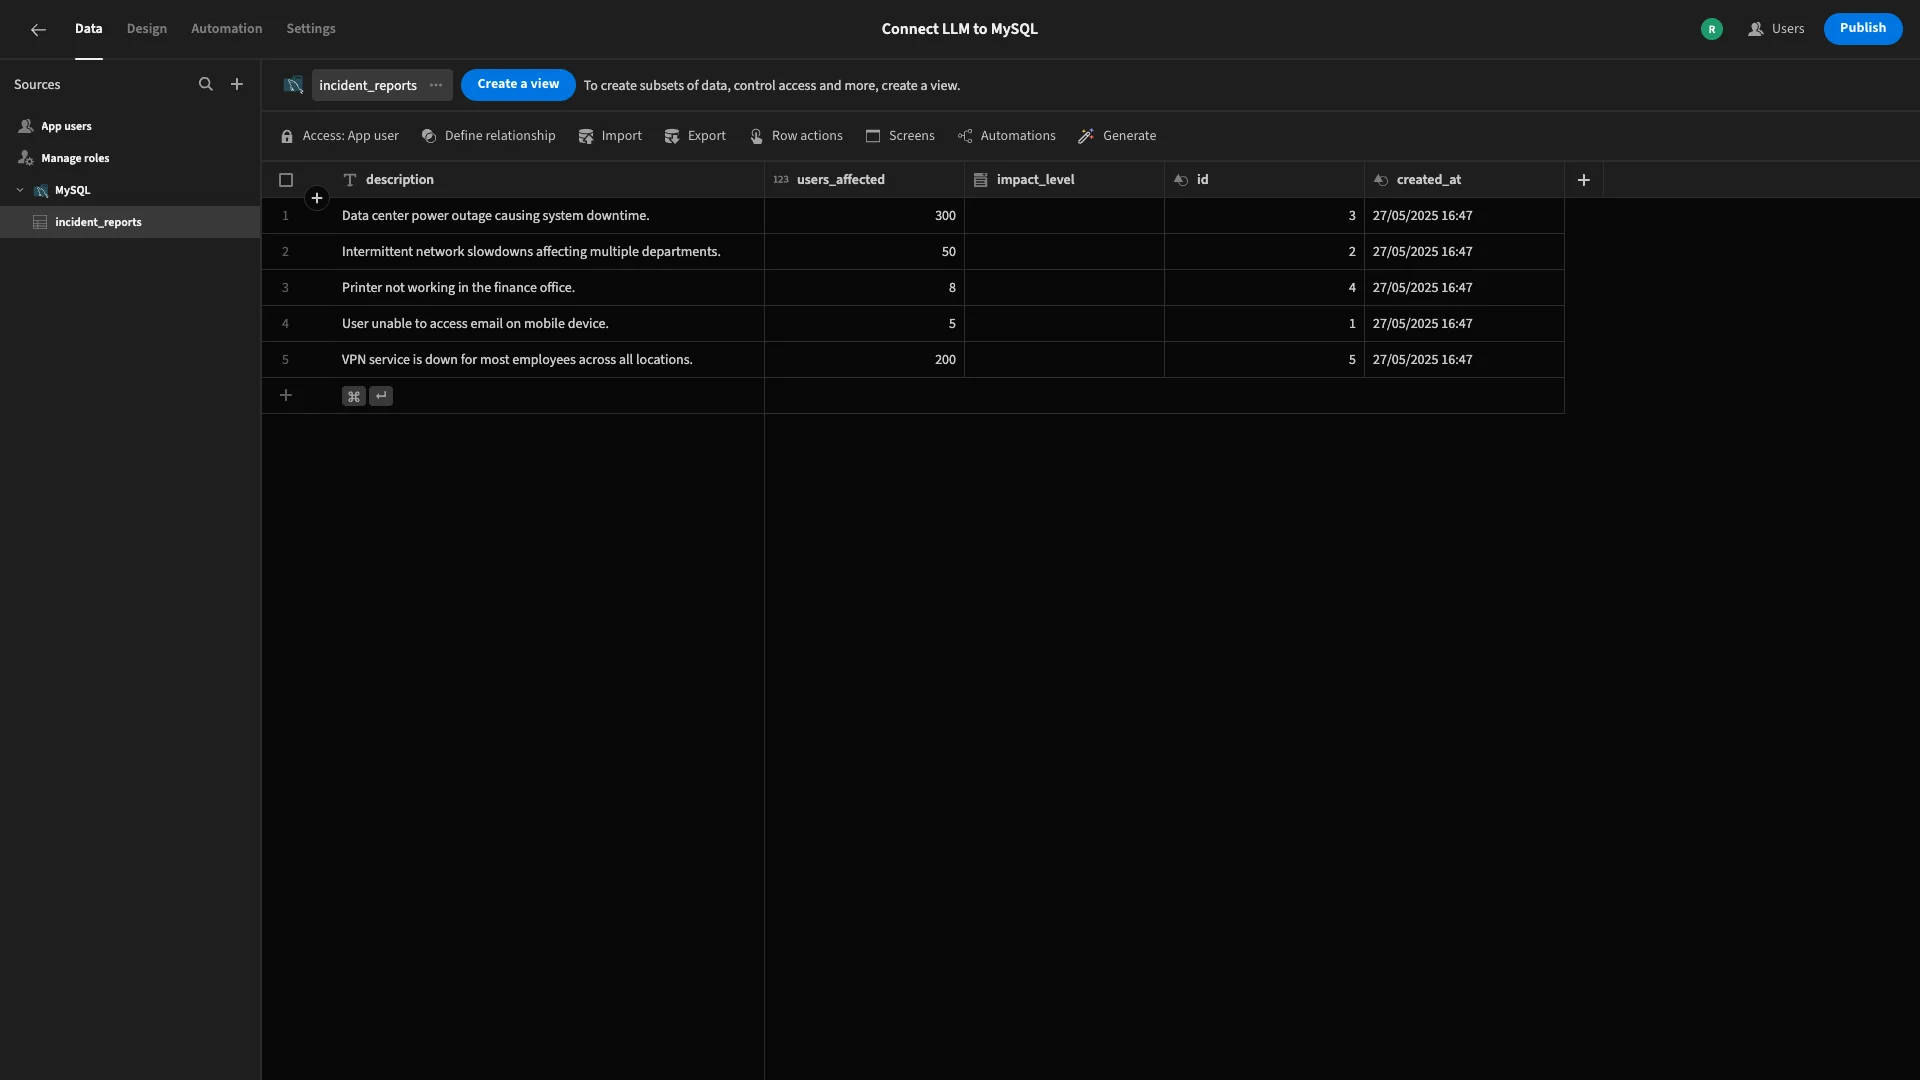This screenshot has height=1080, width=1920.
Task: Open incident_reports in the sidebar
Action: (x=130, y=223)
